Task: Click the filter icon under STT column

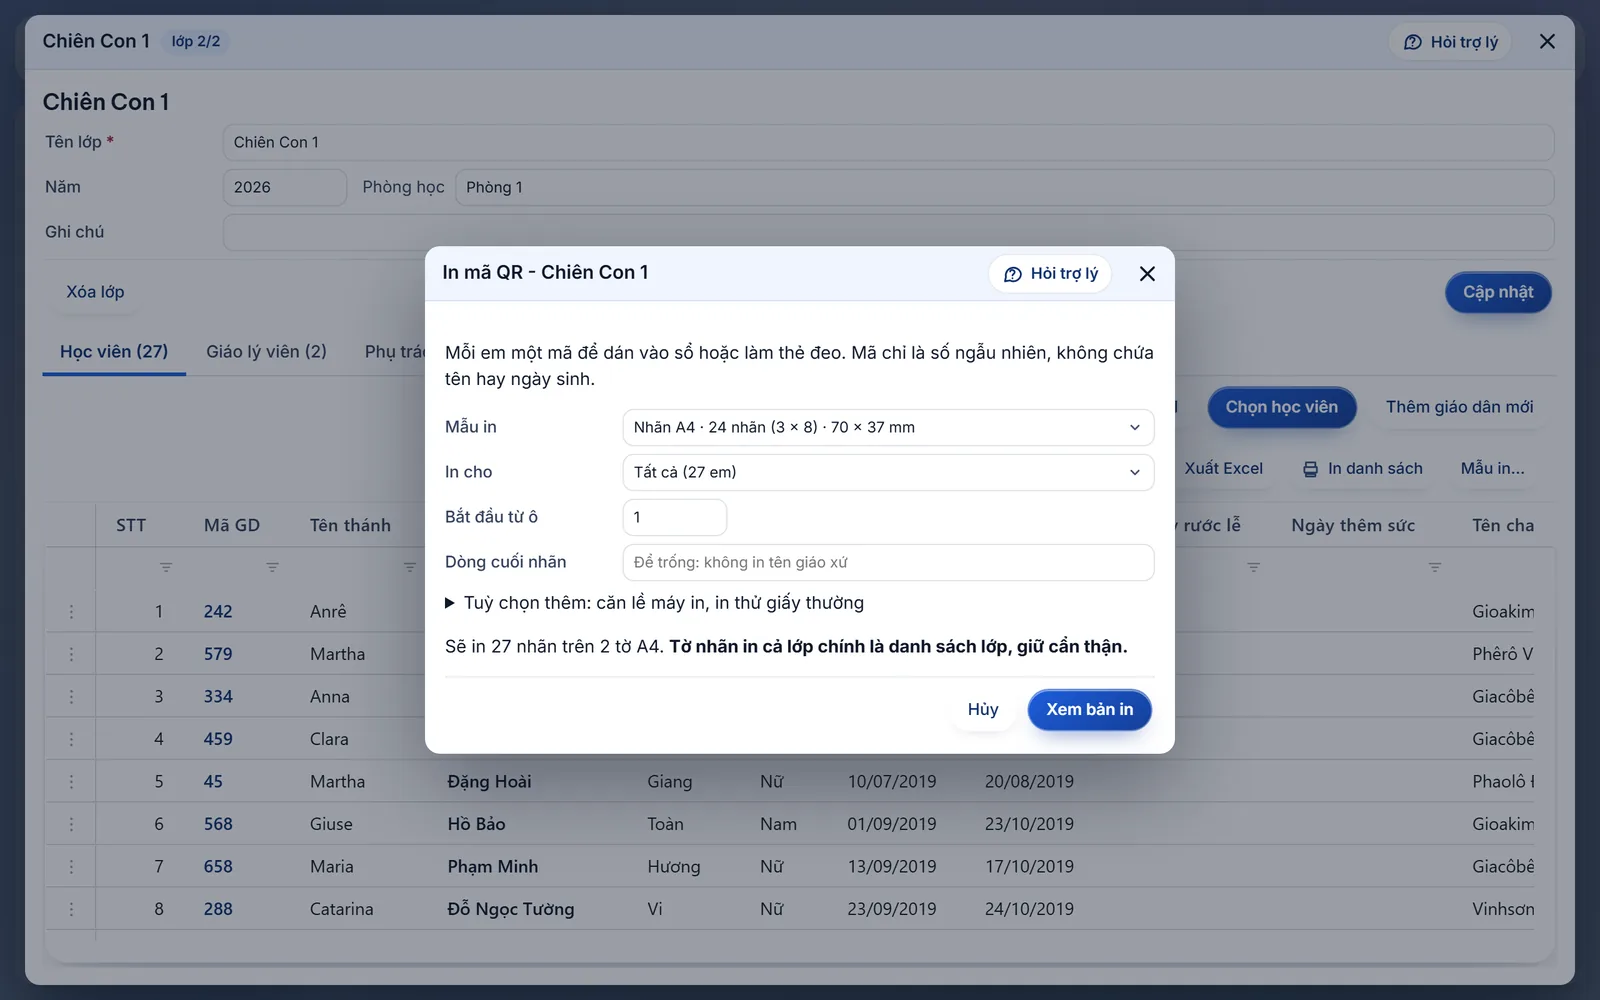Action: 166,567
